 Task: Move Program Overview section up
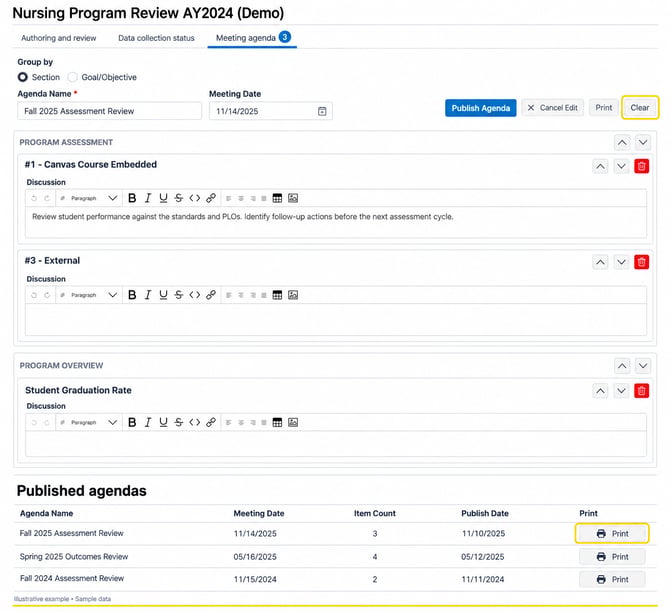[622, 366]
